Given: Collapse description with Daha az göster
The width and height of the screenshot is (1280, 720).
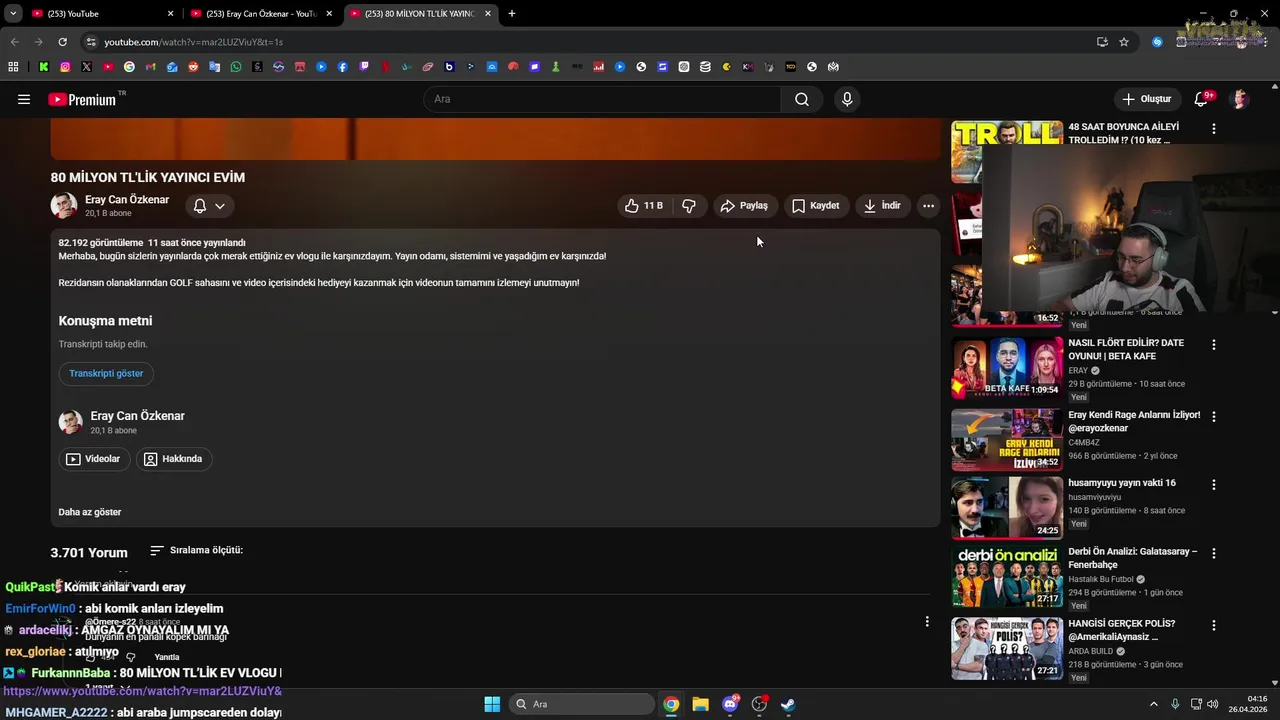Looking at the screenshot, I should tap(90, 512).
